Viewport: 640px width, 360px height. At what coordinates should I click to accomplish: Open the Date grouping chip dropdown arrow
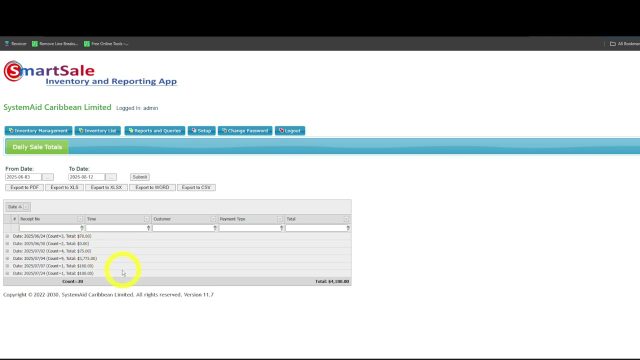(x=26, y=207)
